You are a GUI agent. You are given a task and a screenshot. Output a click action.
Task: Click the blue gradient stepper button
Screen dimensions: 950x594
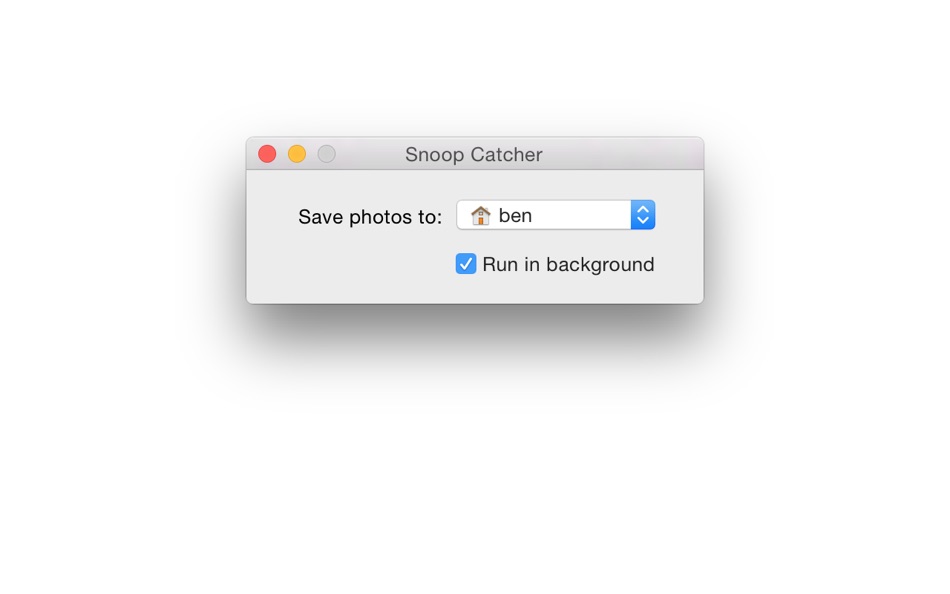643,214
